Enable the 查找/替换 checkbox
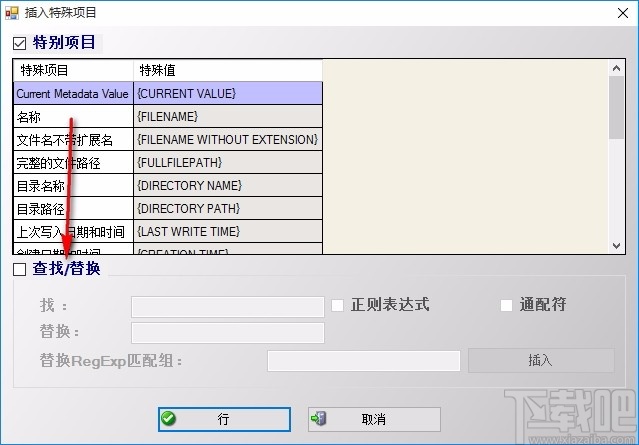The height and width of the screenshot is (445, 639). coord(20,269)
